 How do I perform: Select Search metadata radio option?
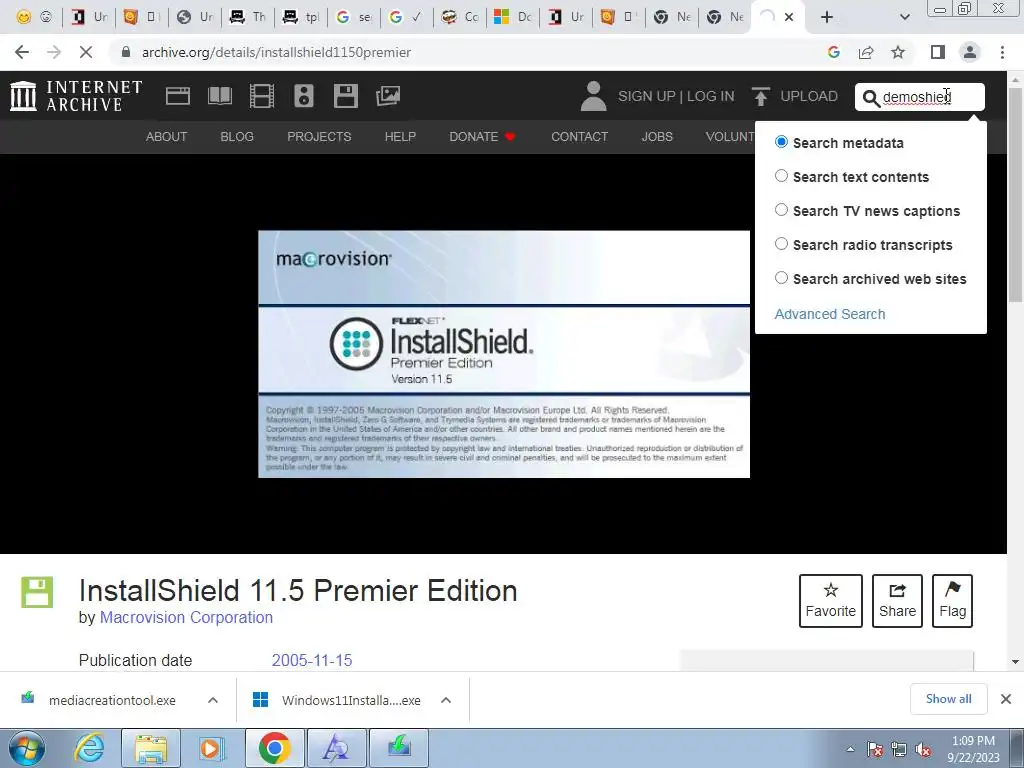[781, 142]
